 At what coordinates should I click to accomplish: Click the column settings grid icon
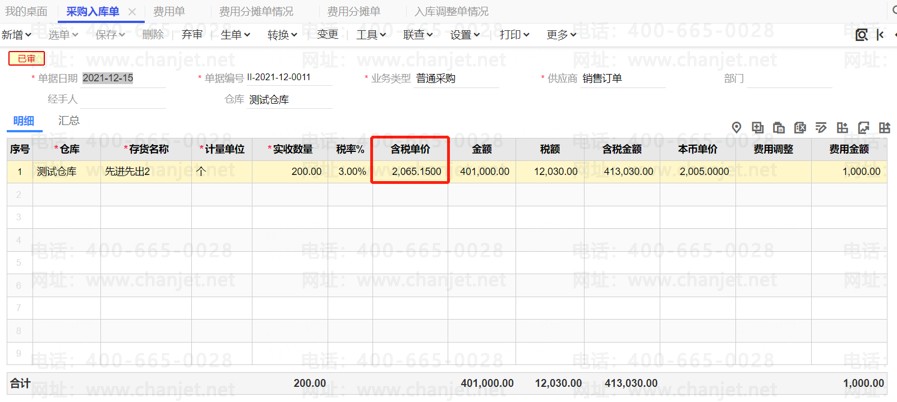[x=842, y=128]
